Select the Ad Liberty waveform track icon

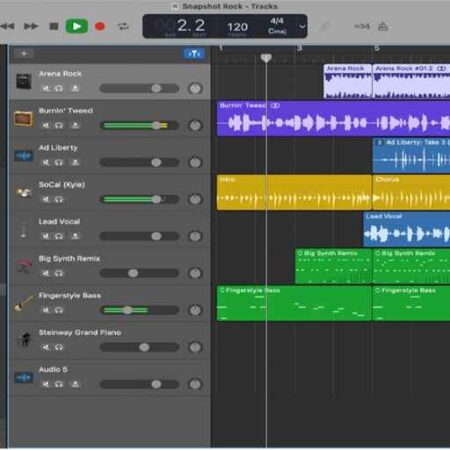coord(24,155)
